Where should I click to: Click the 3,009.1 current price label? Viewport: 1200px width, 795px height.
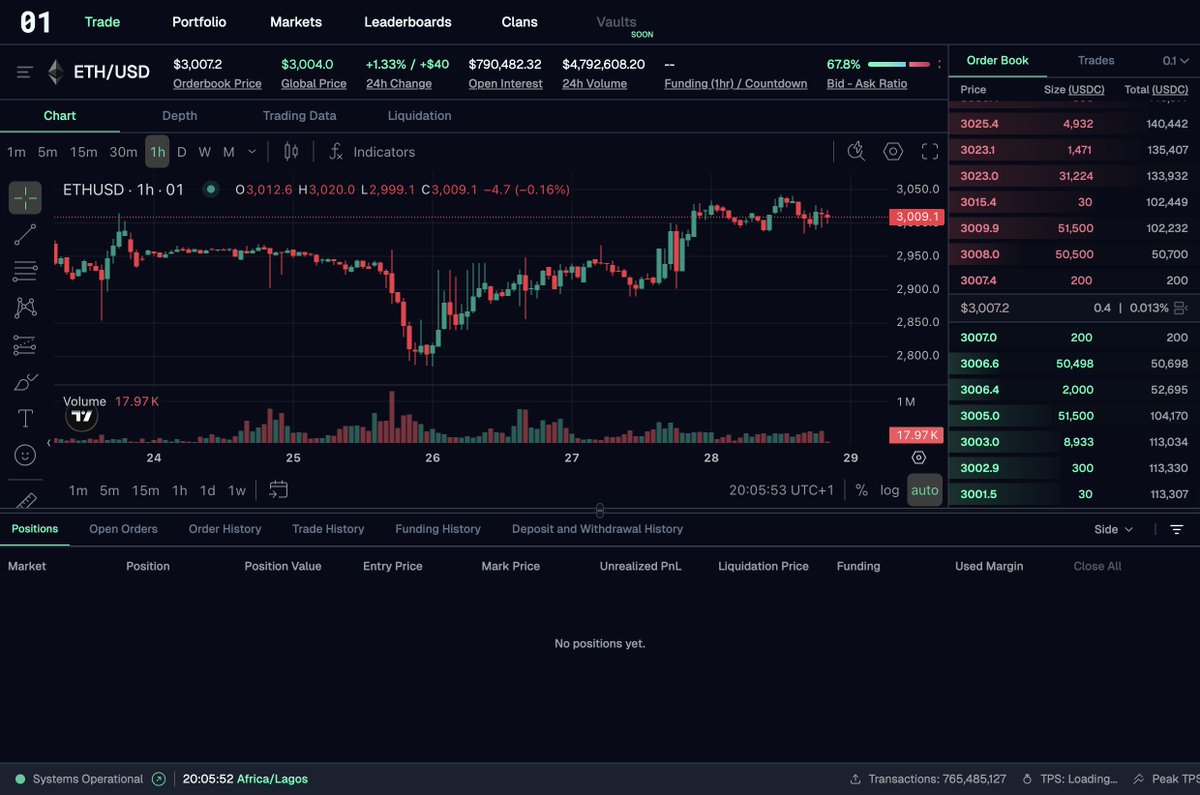[x=916, y=216]
